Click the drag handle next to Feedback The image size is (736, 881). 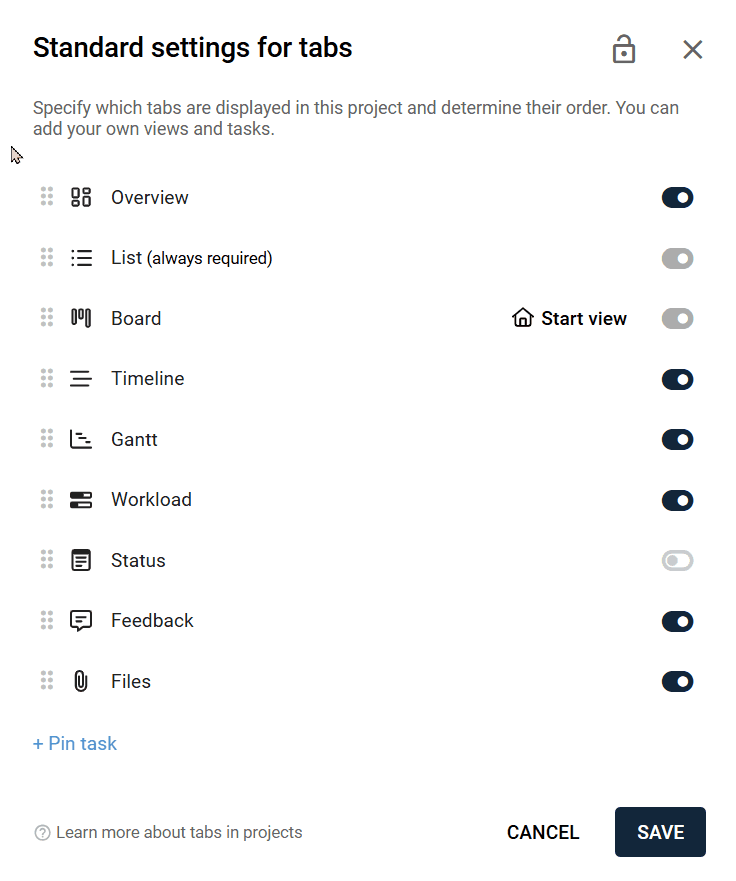pyautogui.click(x=47, y=620)
